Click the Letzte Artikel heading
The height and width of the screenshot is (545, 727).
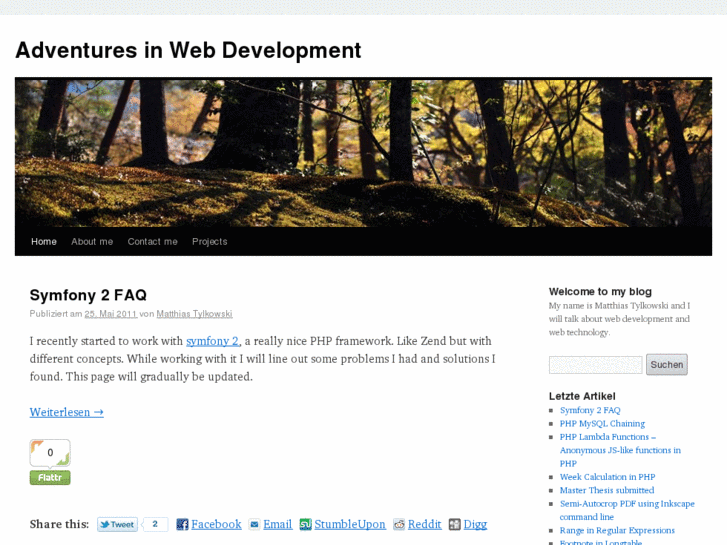(582, 396)
